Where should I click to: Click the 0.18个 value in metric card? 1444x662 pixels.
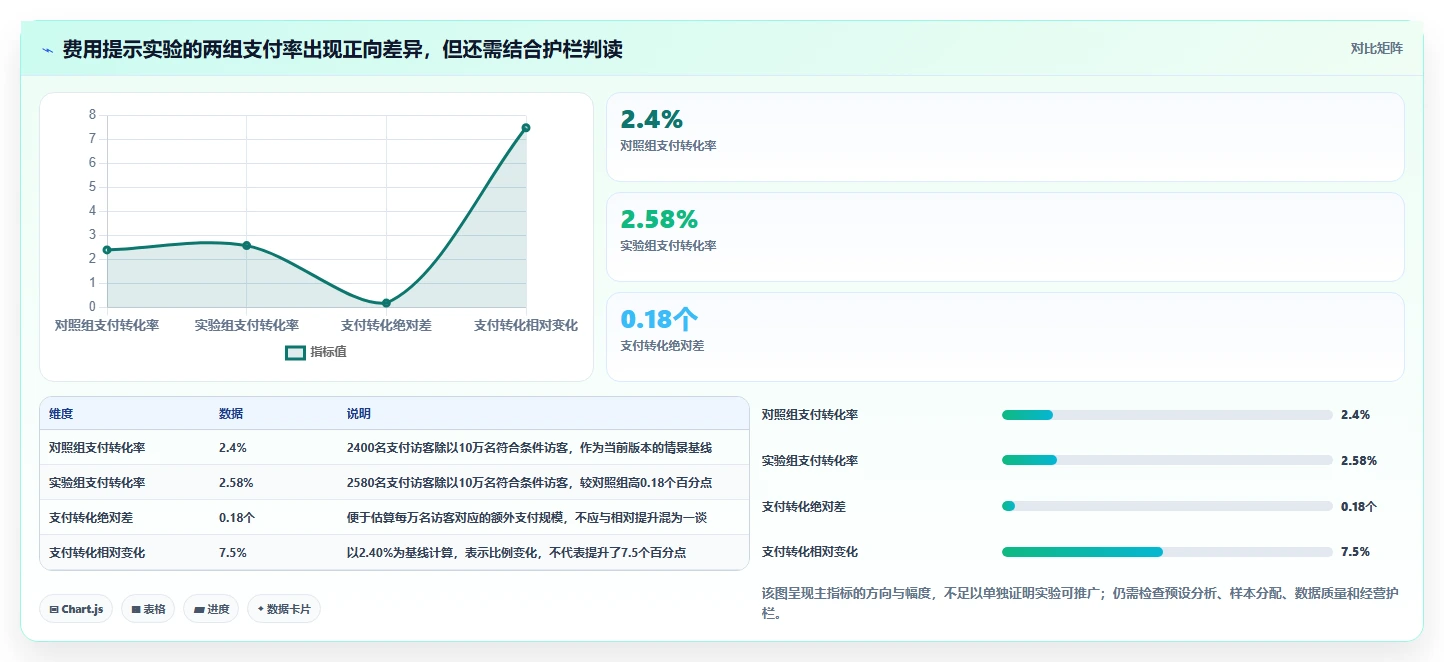coord(660,320)
